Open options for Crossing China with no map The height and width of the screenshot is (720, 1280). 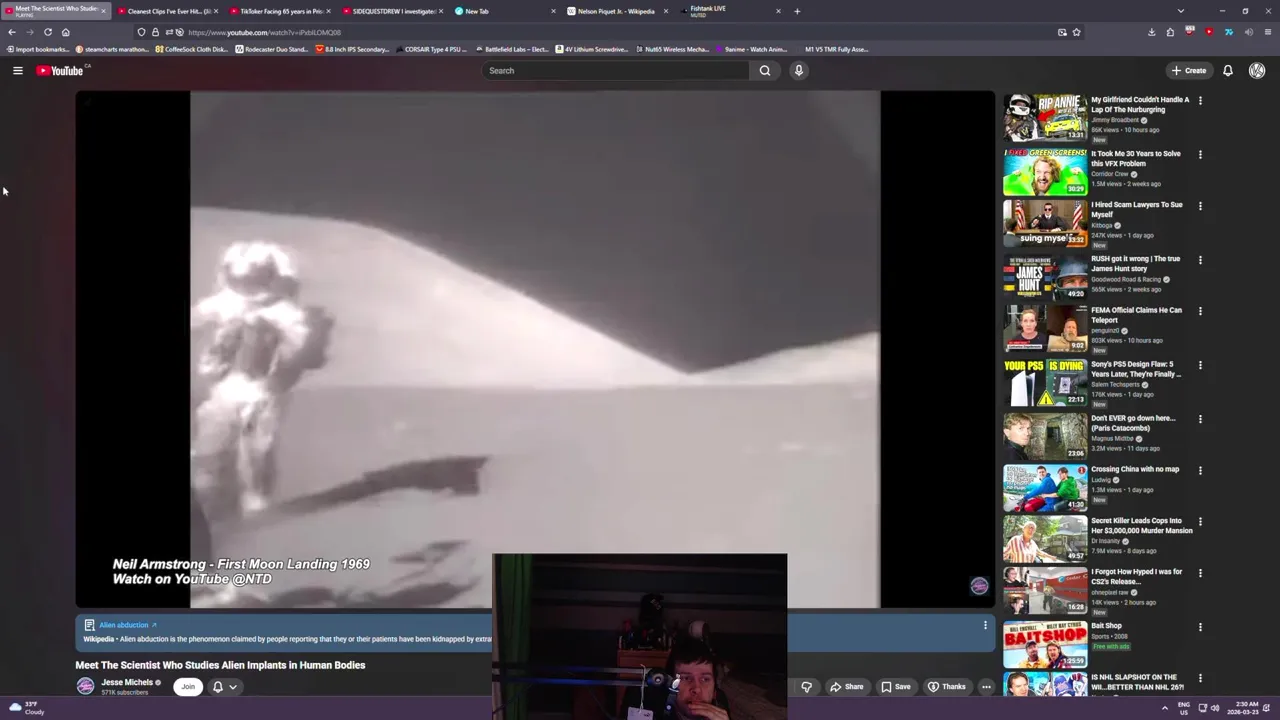[1200, 470]
